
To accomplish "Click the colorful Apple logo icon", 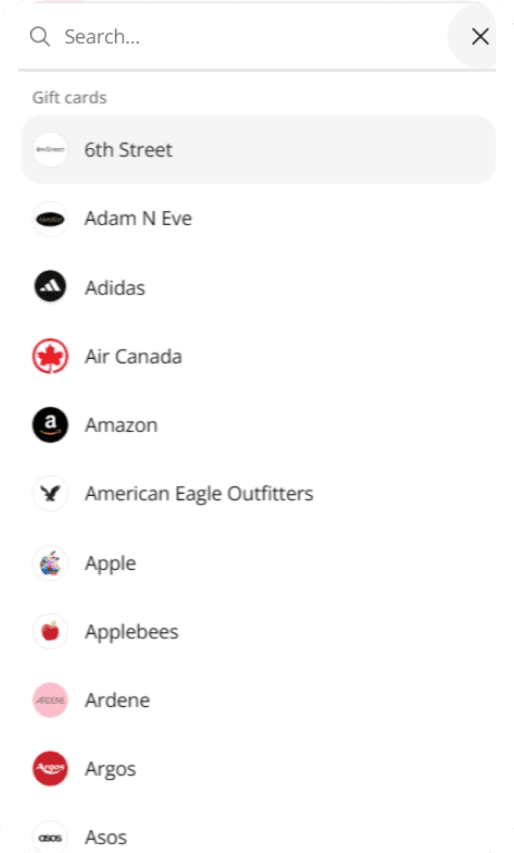I will [50, 563].
